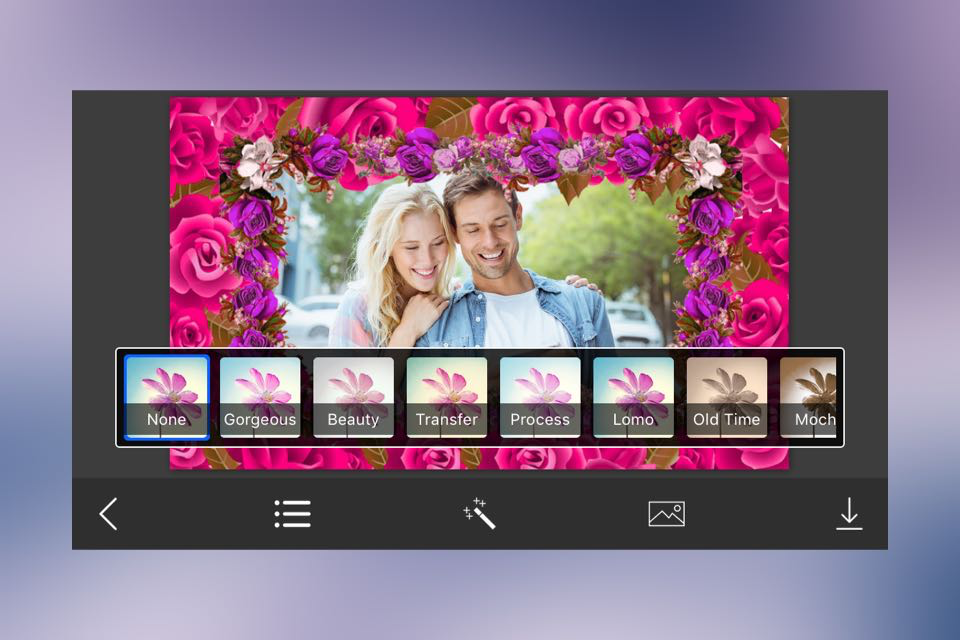Tap the back arrow icon
The image size is (960, 640).
tap(108, 514)
